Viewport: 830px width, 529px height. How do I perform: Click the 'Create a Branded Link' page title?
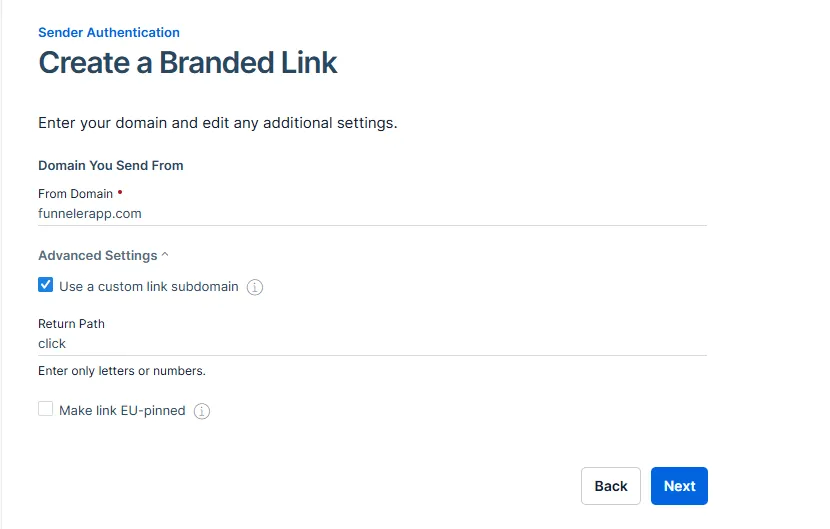pos(188,62)
